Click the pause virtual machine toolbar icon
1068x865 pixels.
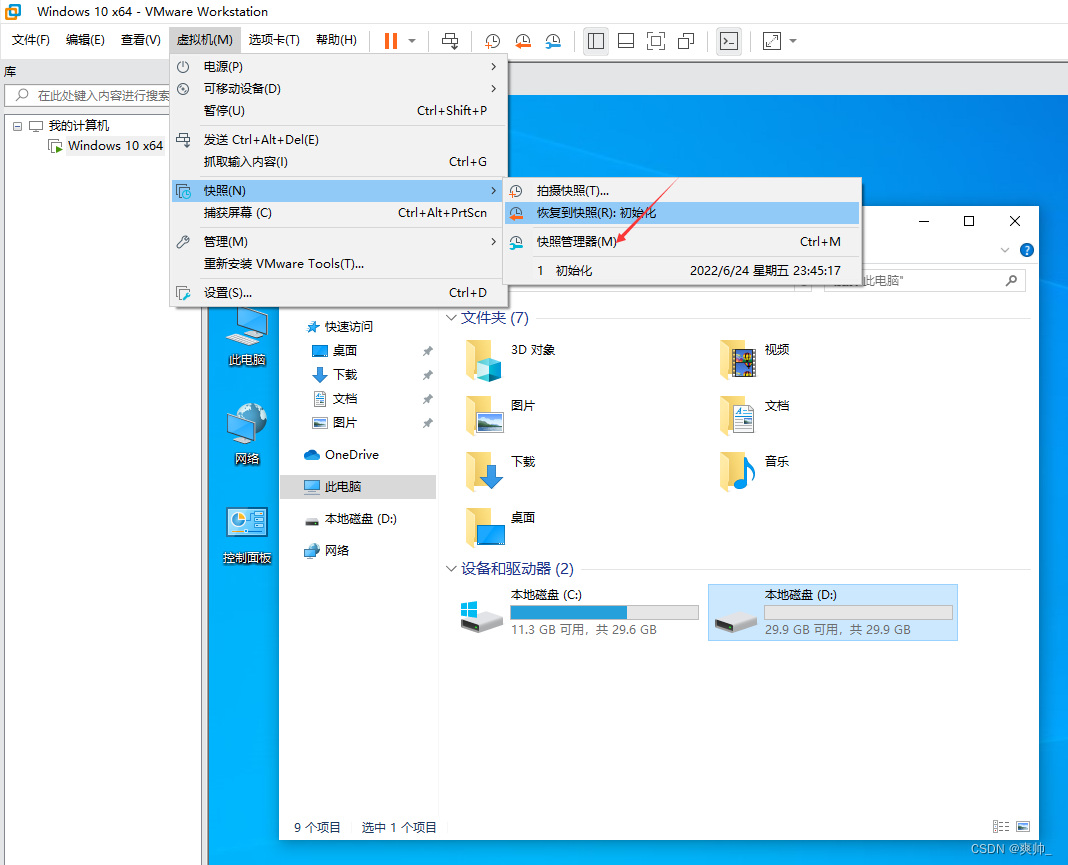390,41
